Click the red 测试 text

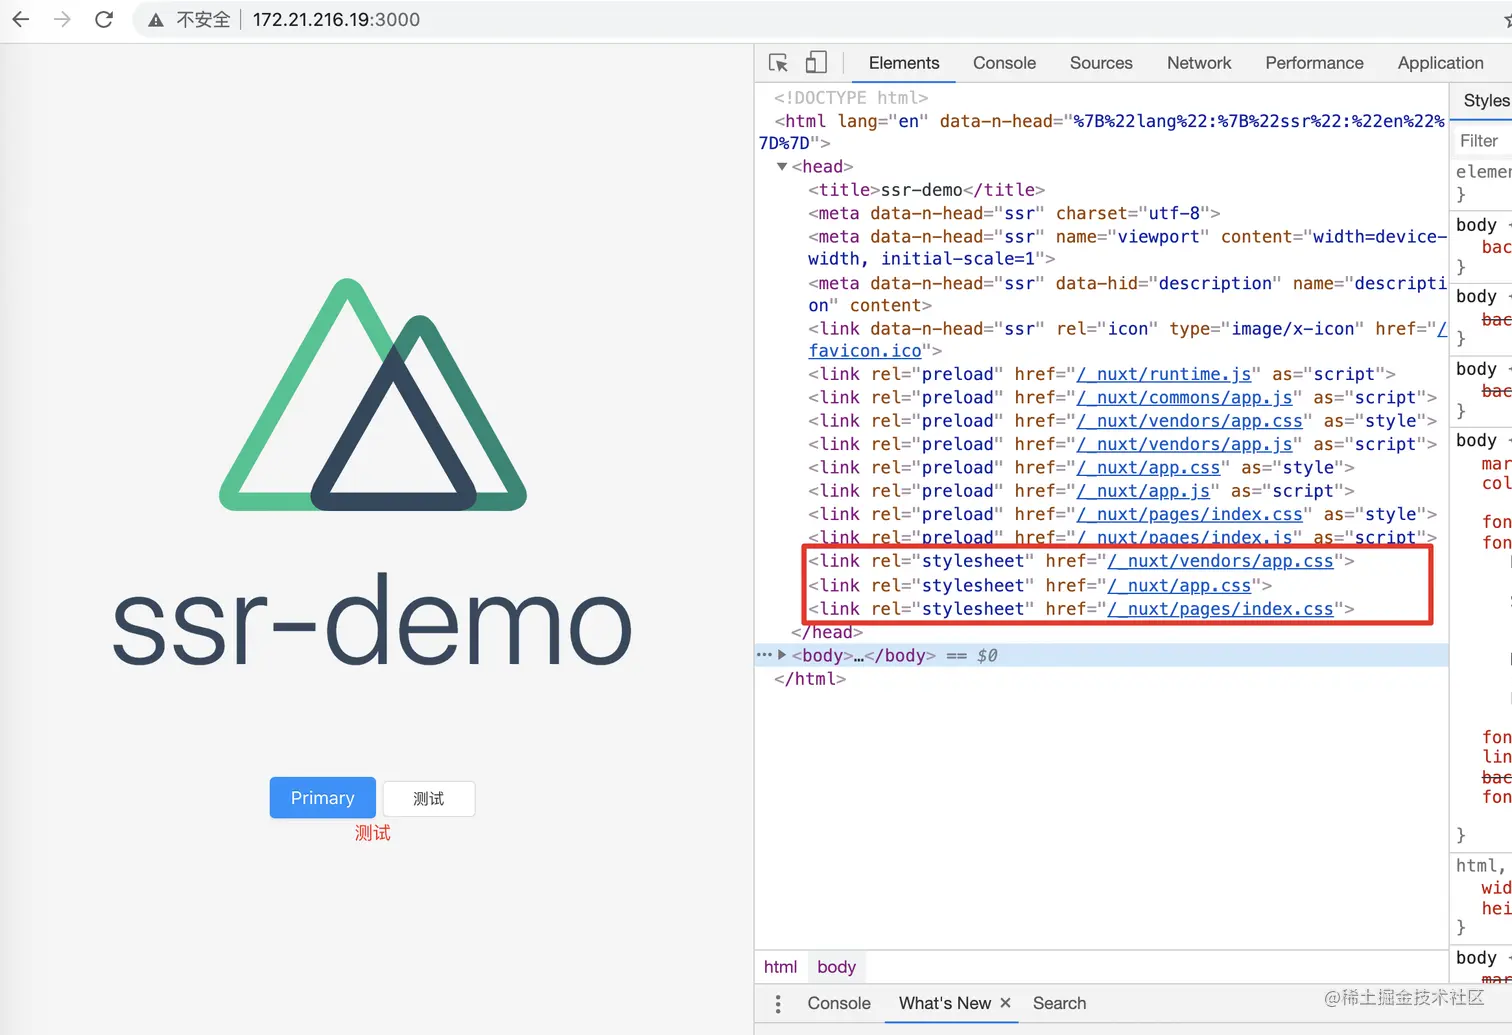[x=372, y=833]
